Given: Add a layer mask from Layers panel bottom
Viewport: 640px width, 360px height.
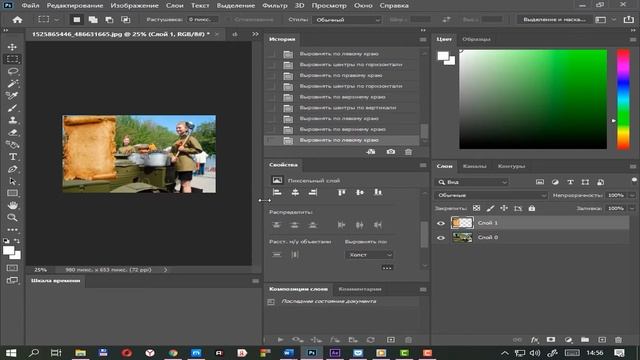Looking at the screenshot, I should pyautogui.click(x=551, y=340).
